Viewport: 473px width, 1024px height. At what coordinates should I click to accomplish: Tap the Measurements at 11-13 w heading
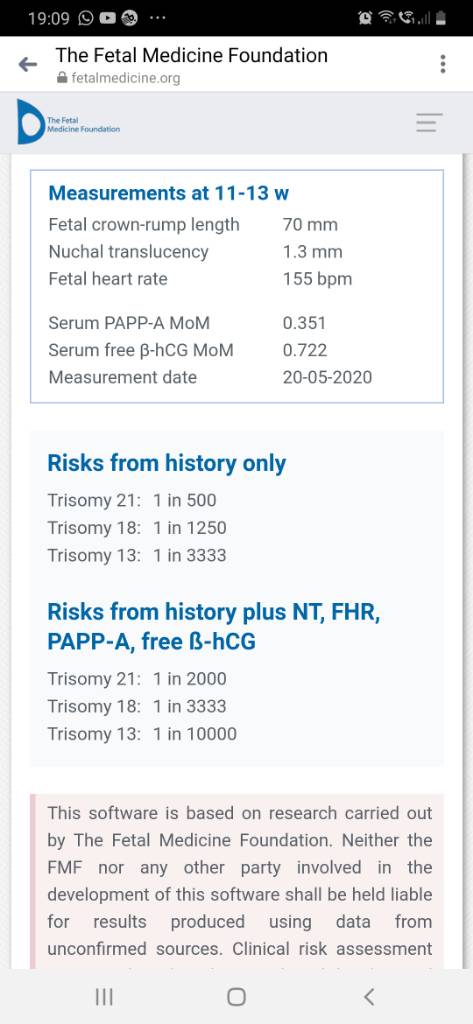[169, 193]
